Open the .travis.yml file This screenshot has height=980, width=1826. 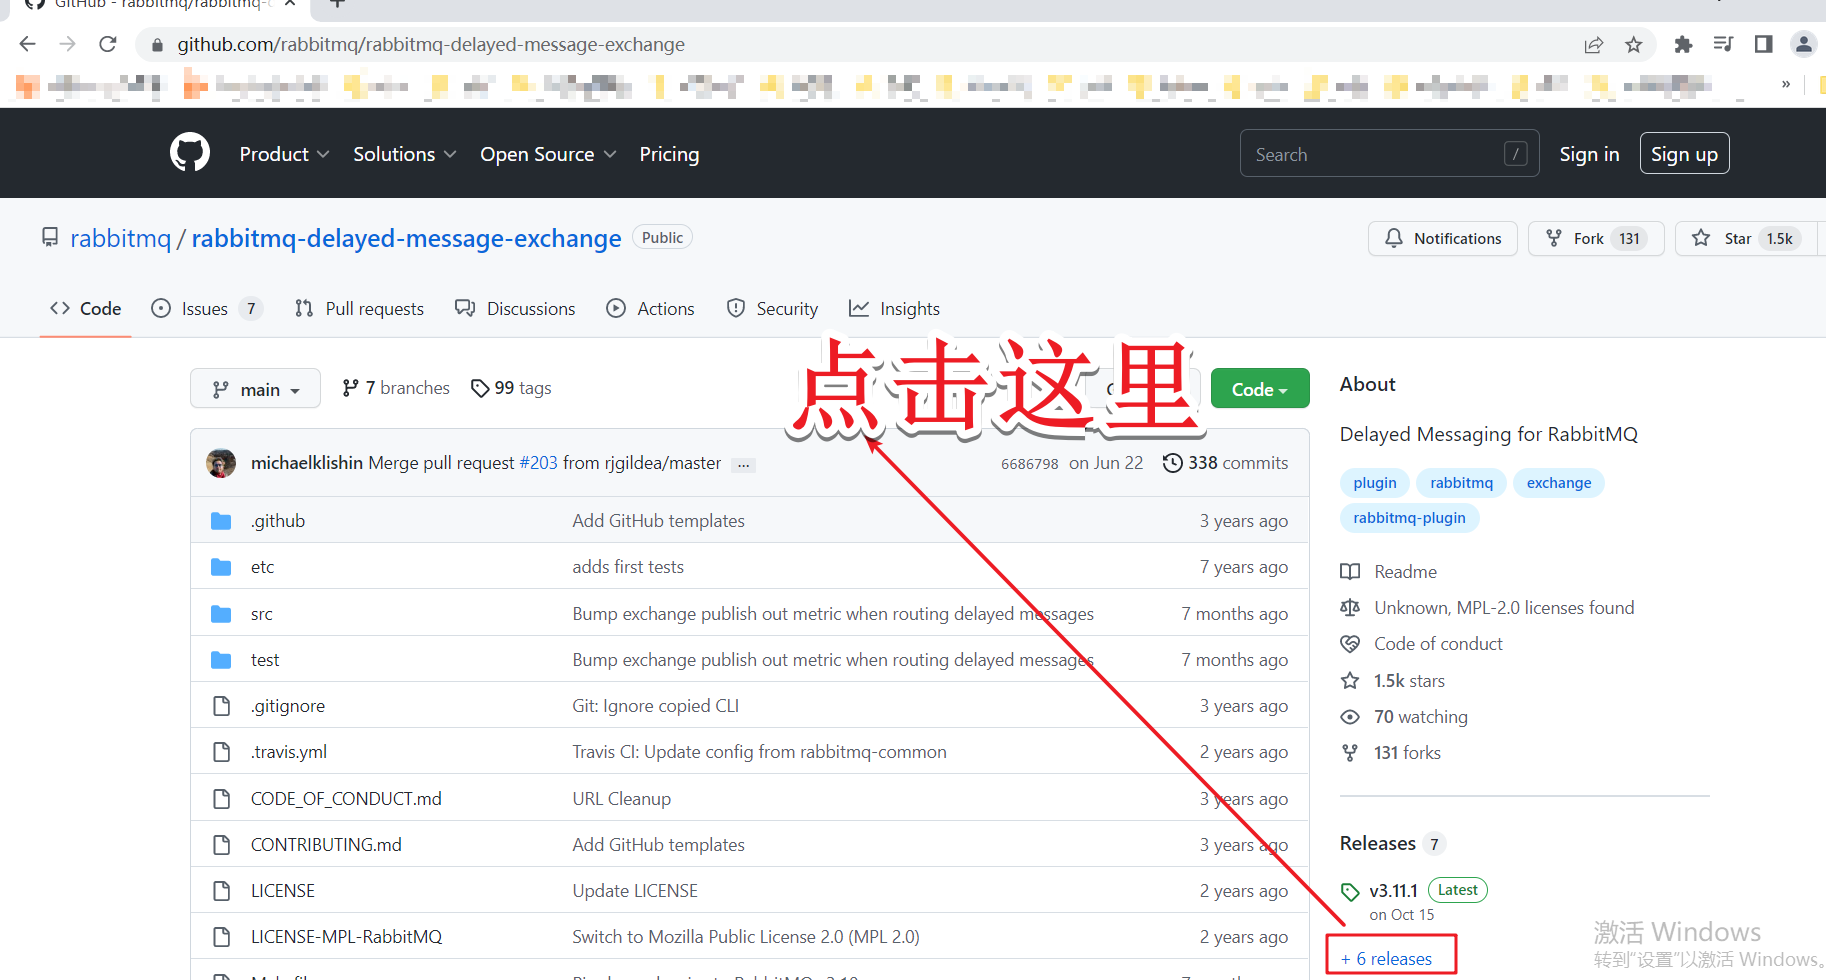tap(289, 752)
